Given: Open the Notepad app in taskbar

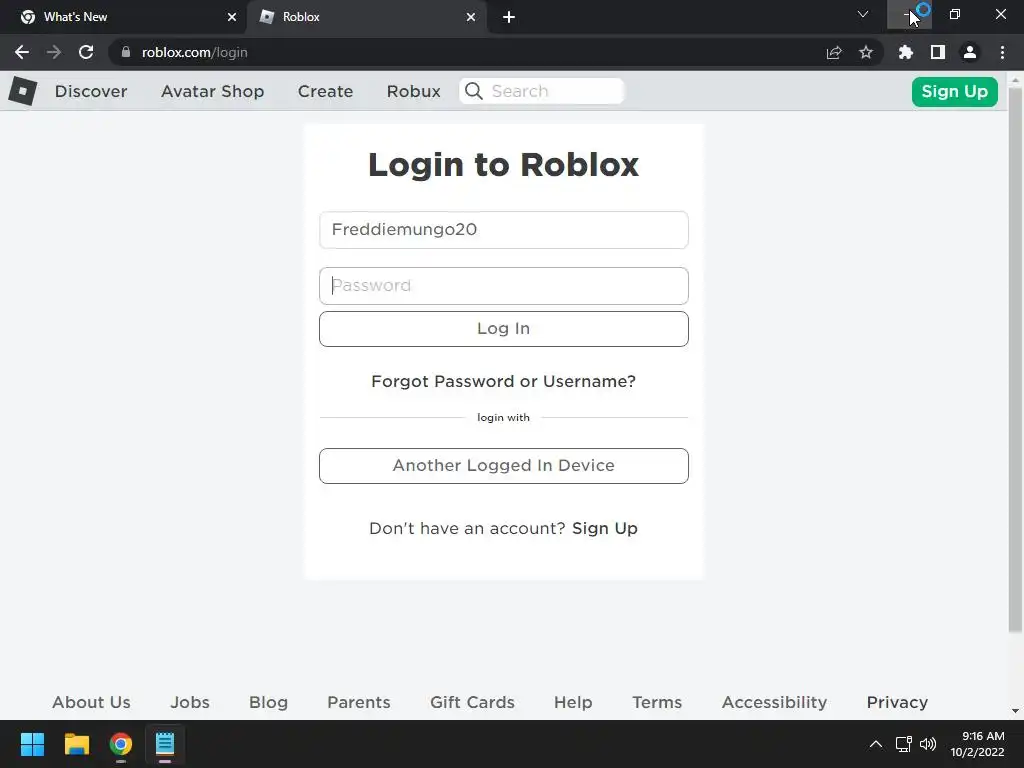Looking at the screenshot, I should pos(165,744).
